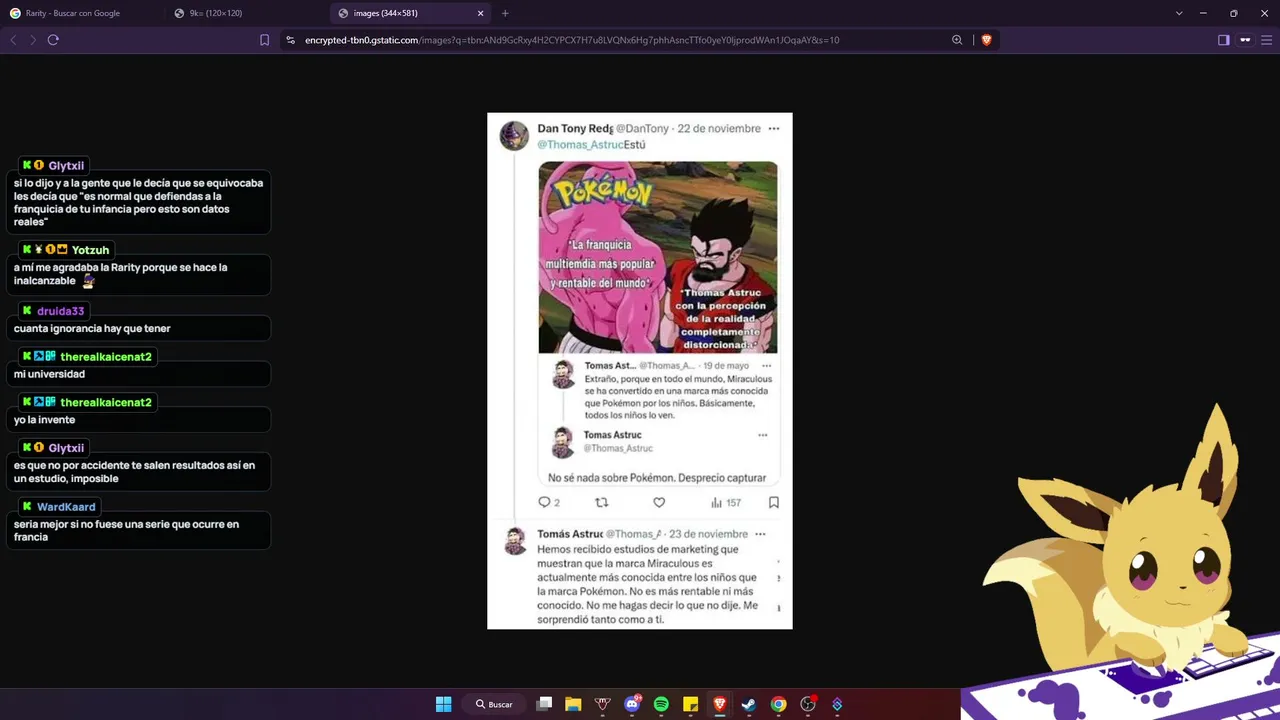
Task: Go forward to the next page
Action: point(32,40)
